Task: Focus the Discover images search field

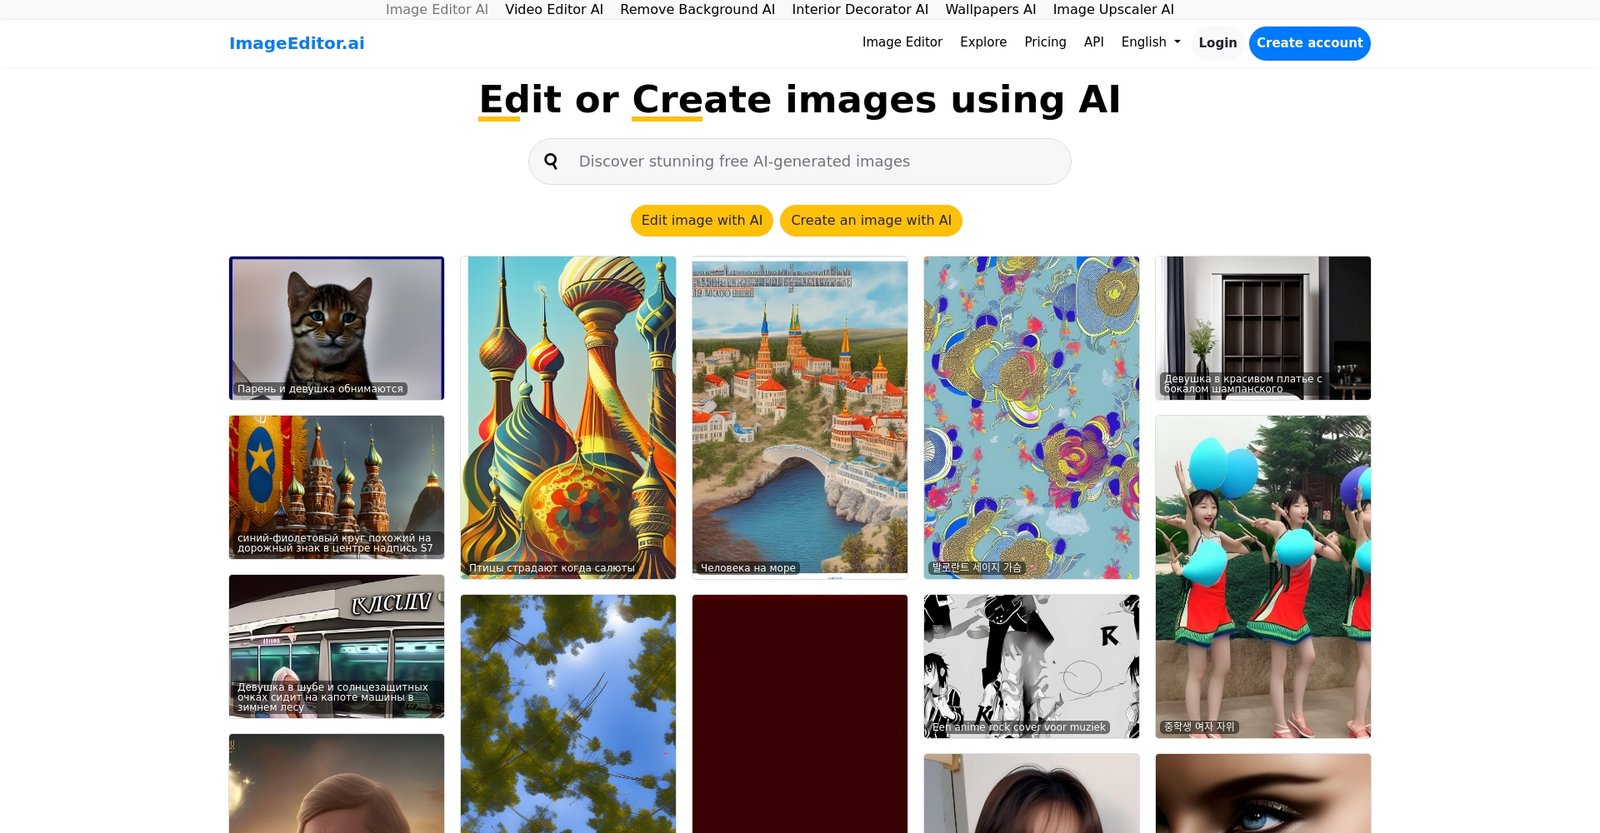Action: [799, 161]
